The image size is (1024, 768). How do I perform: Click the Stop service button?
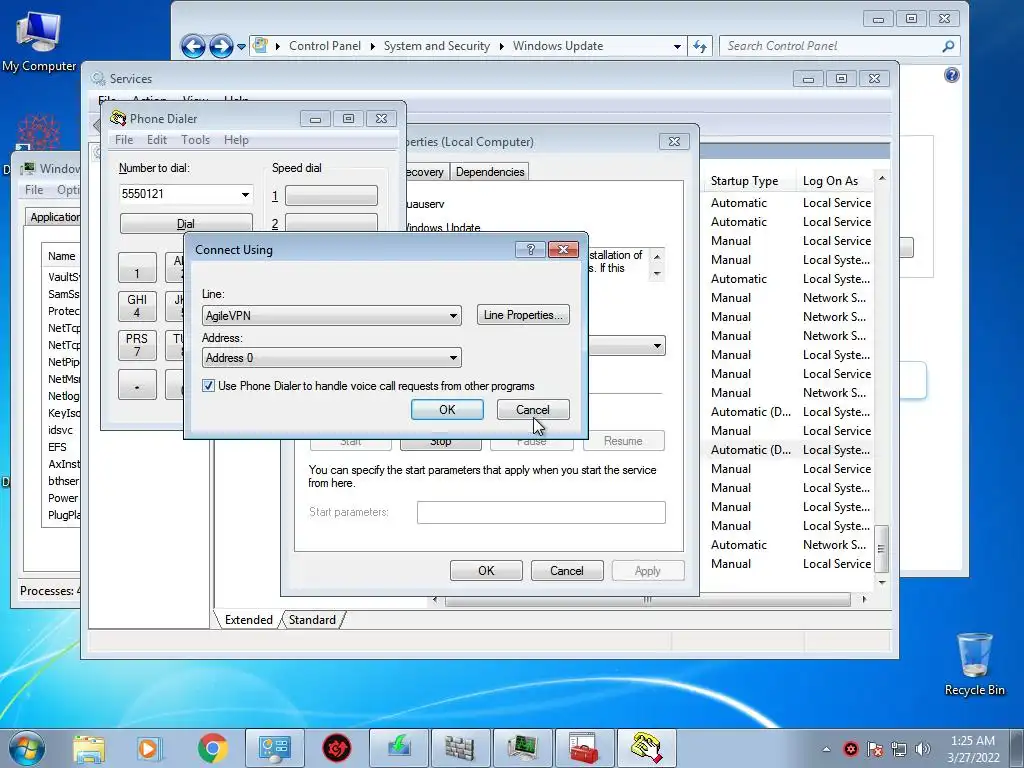441,442
